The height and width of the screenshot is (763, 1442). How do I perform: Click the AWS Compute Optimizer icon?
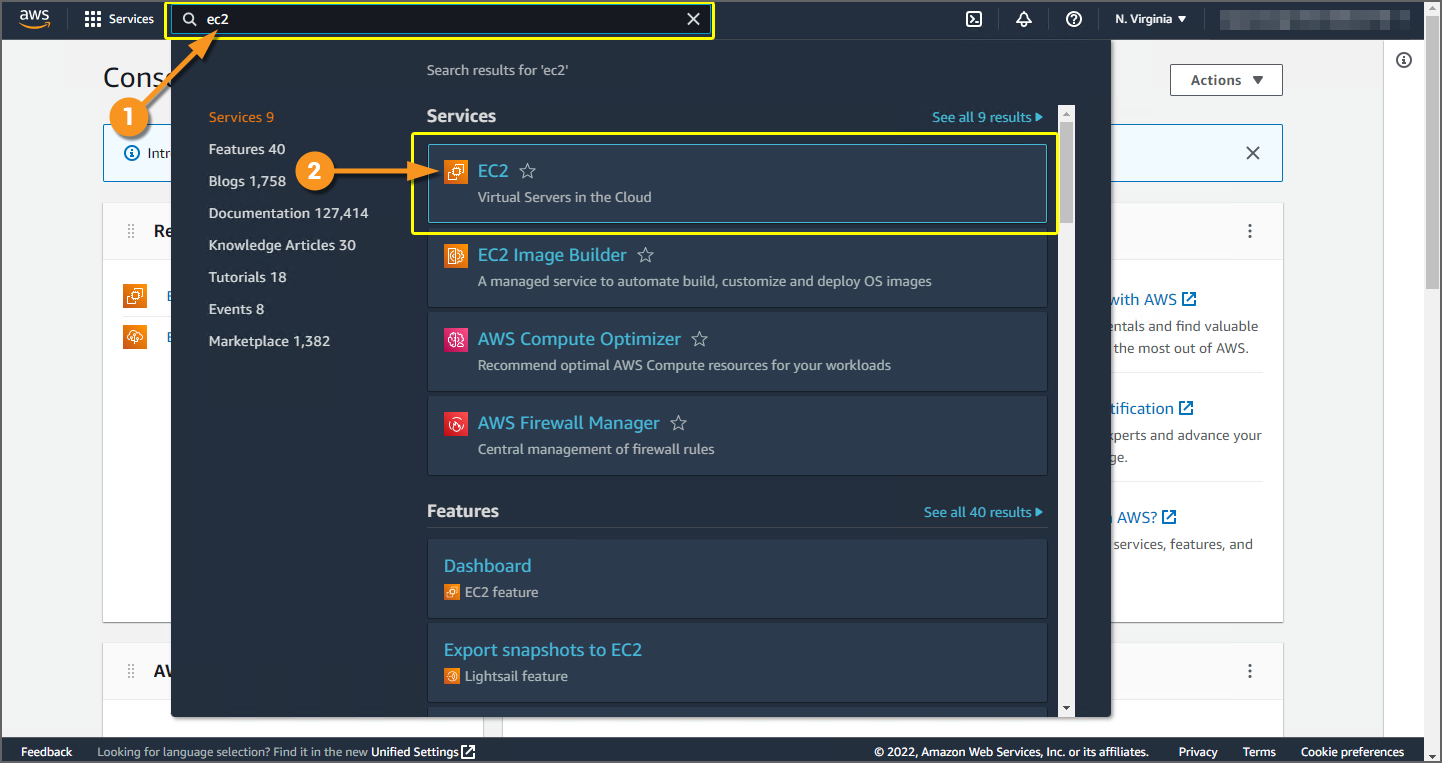[456, 340]
